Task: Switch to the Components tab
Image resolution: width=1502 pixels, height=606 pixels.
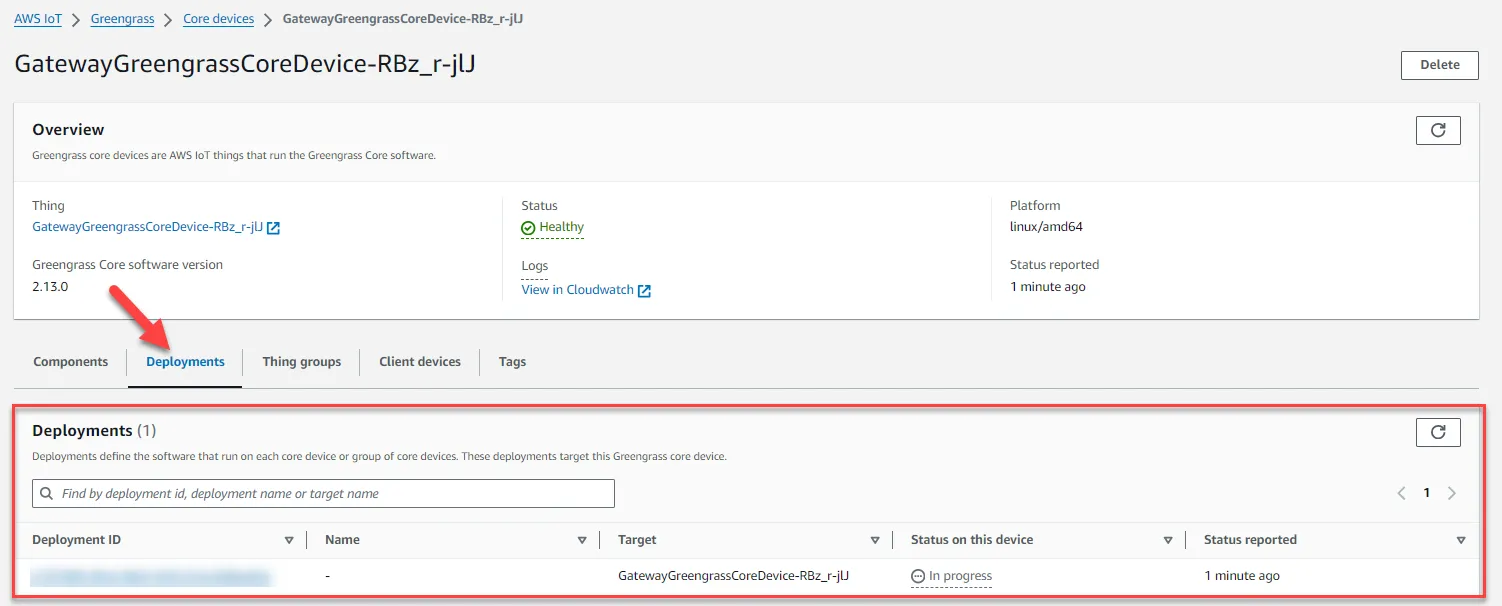Action: coord(71,362)
